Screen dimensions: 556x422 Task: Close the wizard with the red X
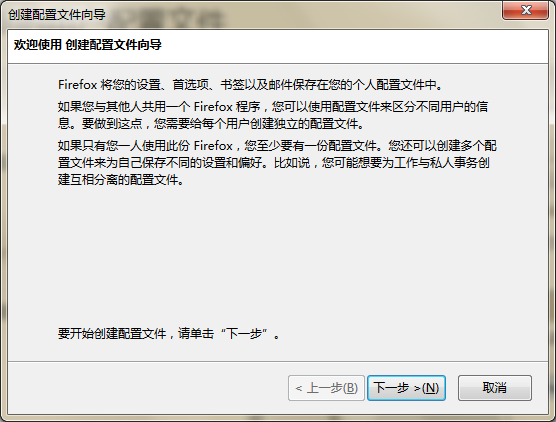coord(526,10)
